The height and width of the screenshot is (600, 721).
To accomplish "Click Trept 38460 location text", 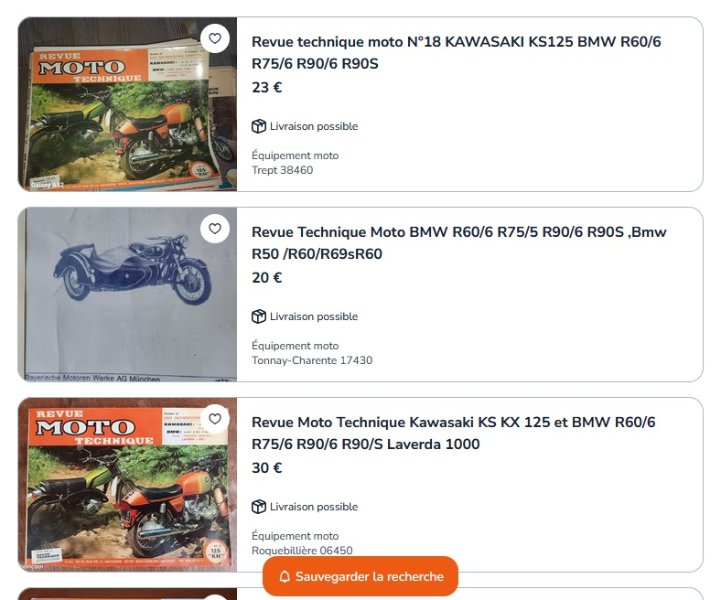I will pyautogui.click(x=282, y=170).
